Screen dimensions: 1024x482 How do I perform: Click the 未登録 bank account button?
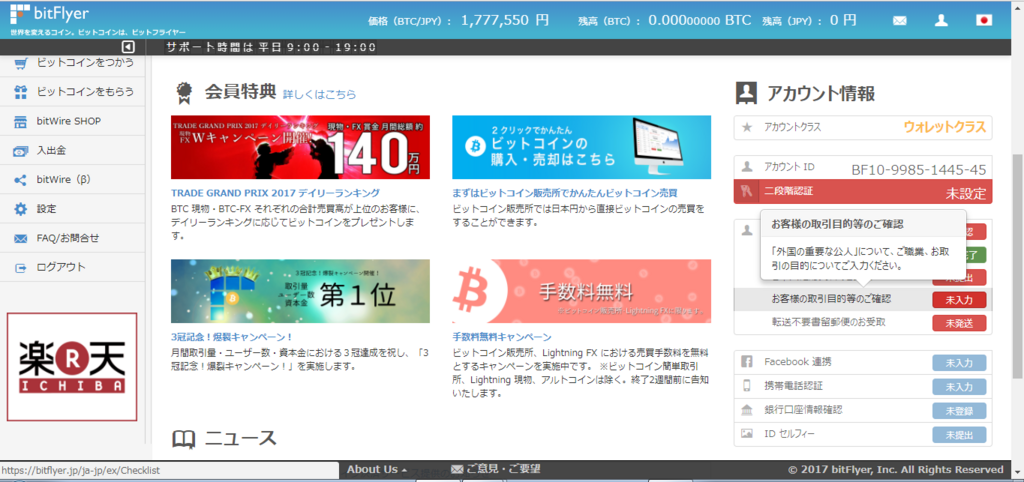coord(959,411)
